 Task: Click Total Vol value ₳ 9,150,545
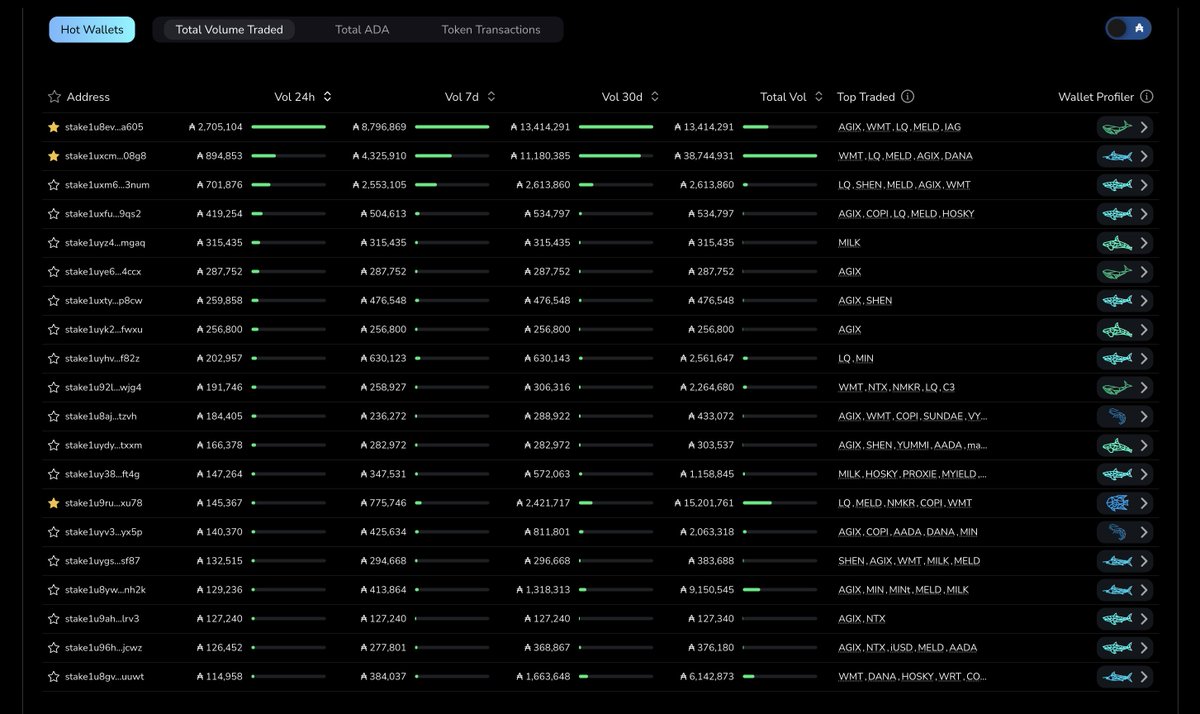(708, 590)
